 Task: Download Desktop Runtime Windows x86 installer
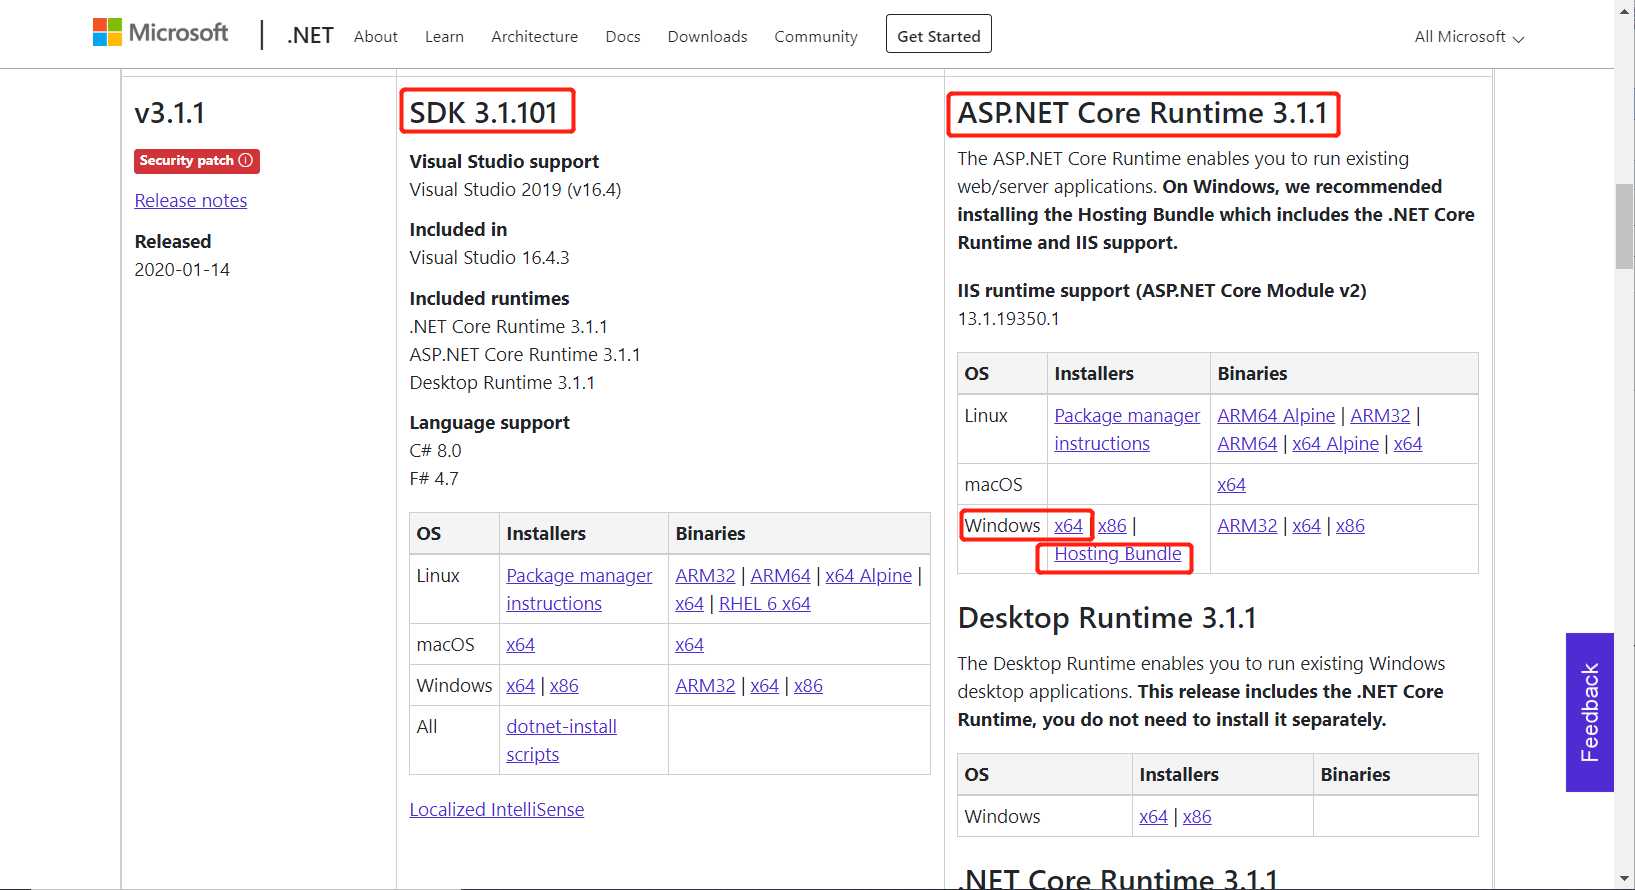tap(1197, 816)
